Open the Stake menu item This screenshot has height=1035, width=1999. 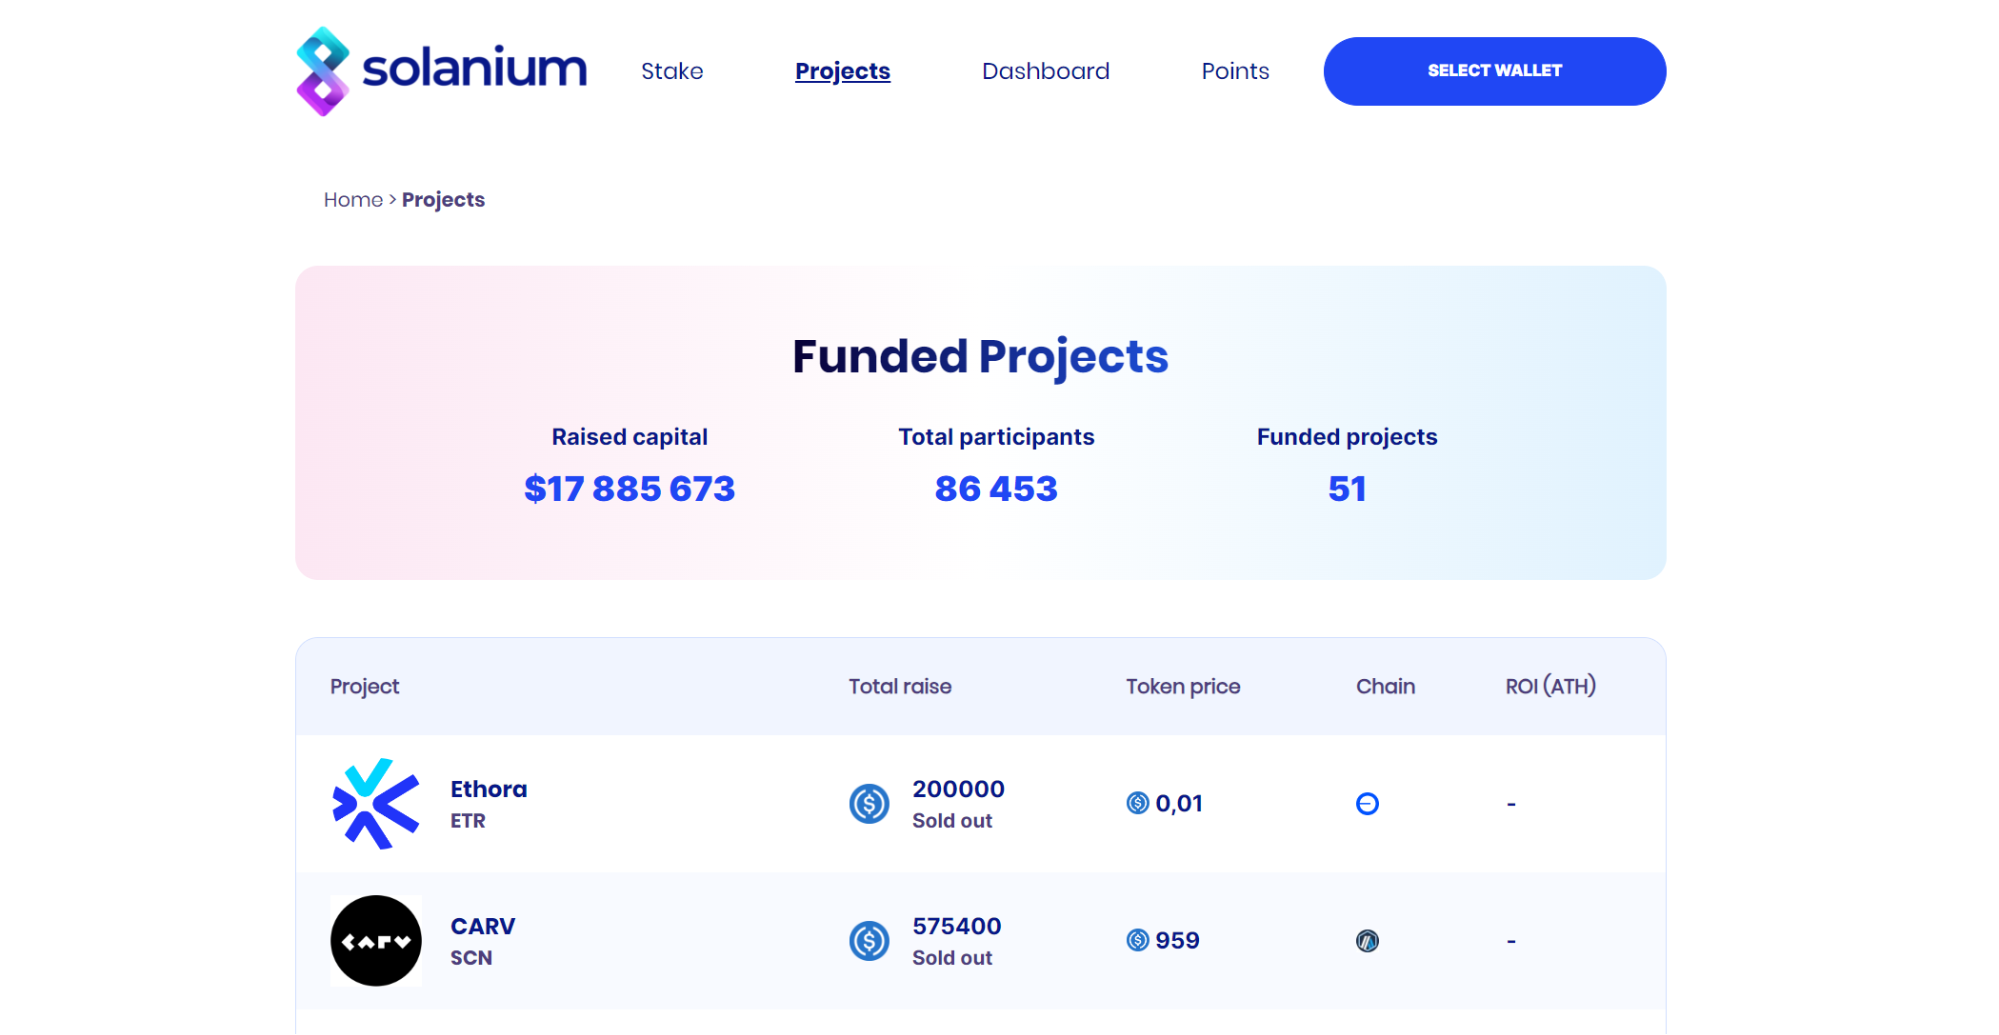672,71
